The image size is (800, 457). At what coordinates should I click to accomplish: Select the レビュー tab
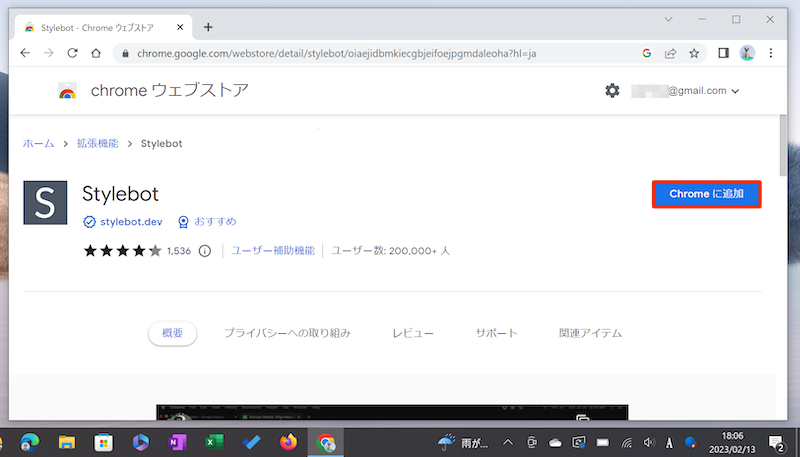413,333
